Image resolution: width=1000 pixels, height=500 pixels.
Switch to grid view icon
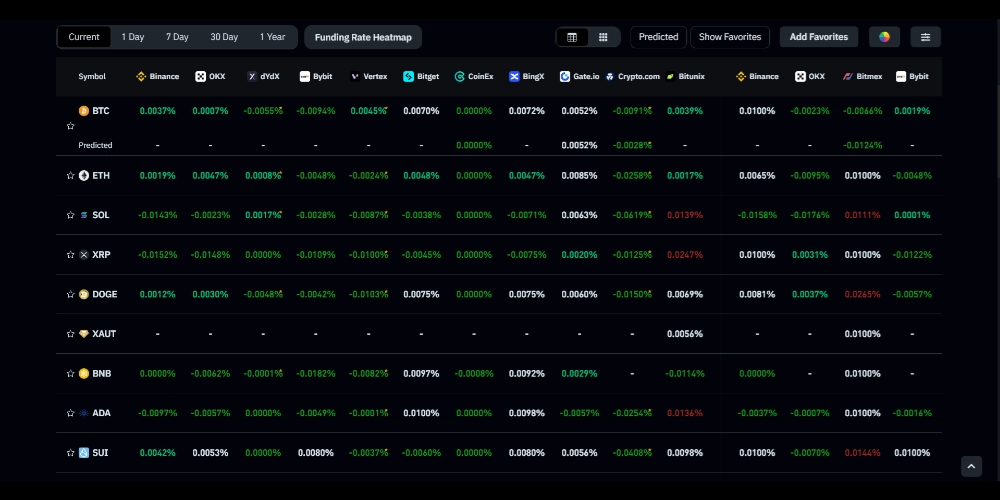pyautogui.click(x=603, y=37)
